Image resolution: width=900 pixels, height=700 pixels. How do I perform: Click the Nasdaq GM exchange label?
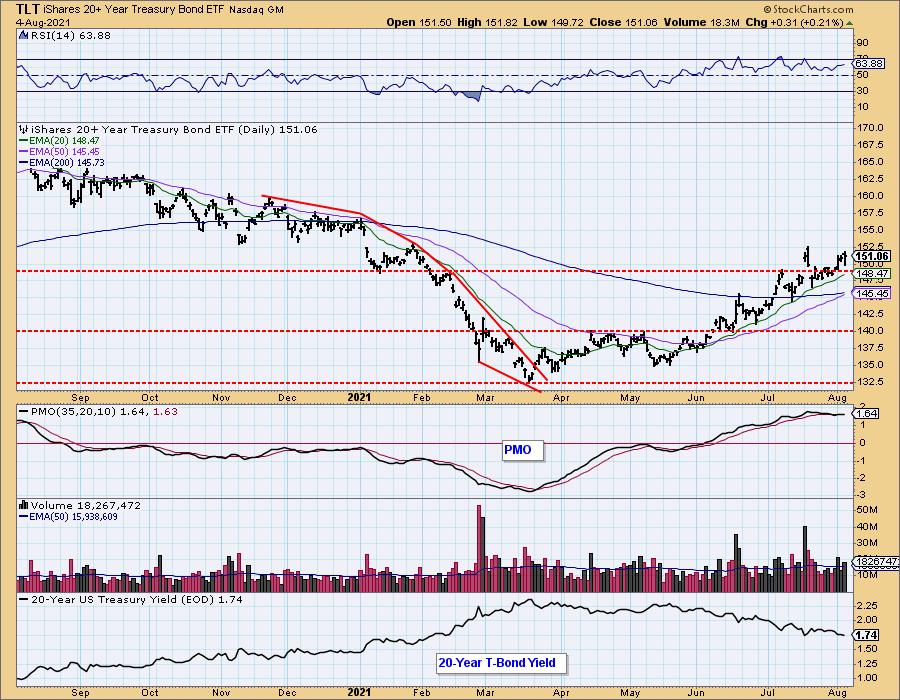(256, 10)
